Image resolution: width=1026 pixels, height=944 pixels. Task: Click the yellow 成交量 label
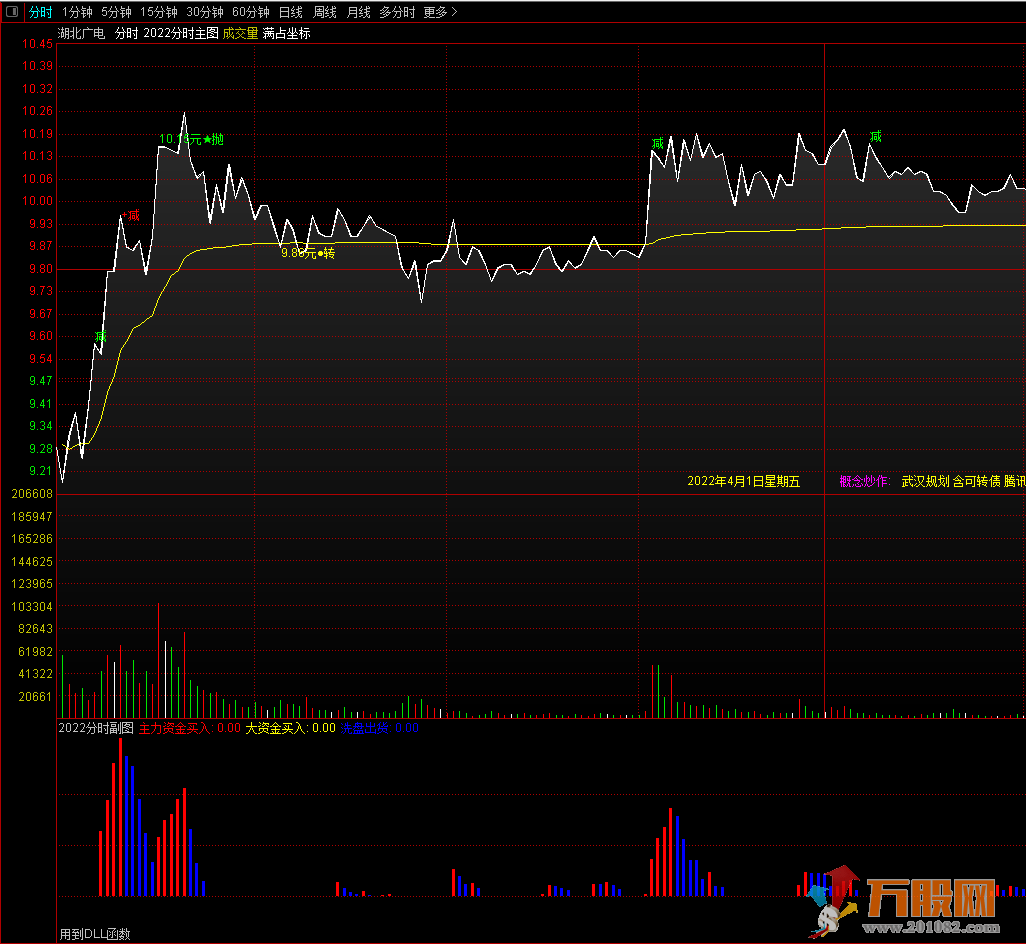click(240, 33)
